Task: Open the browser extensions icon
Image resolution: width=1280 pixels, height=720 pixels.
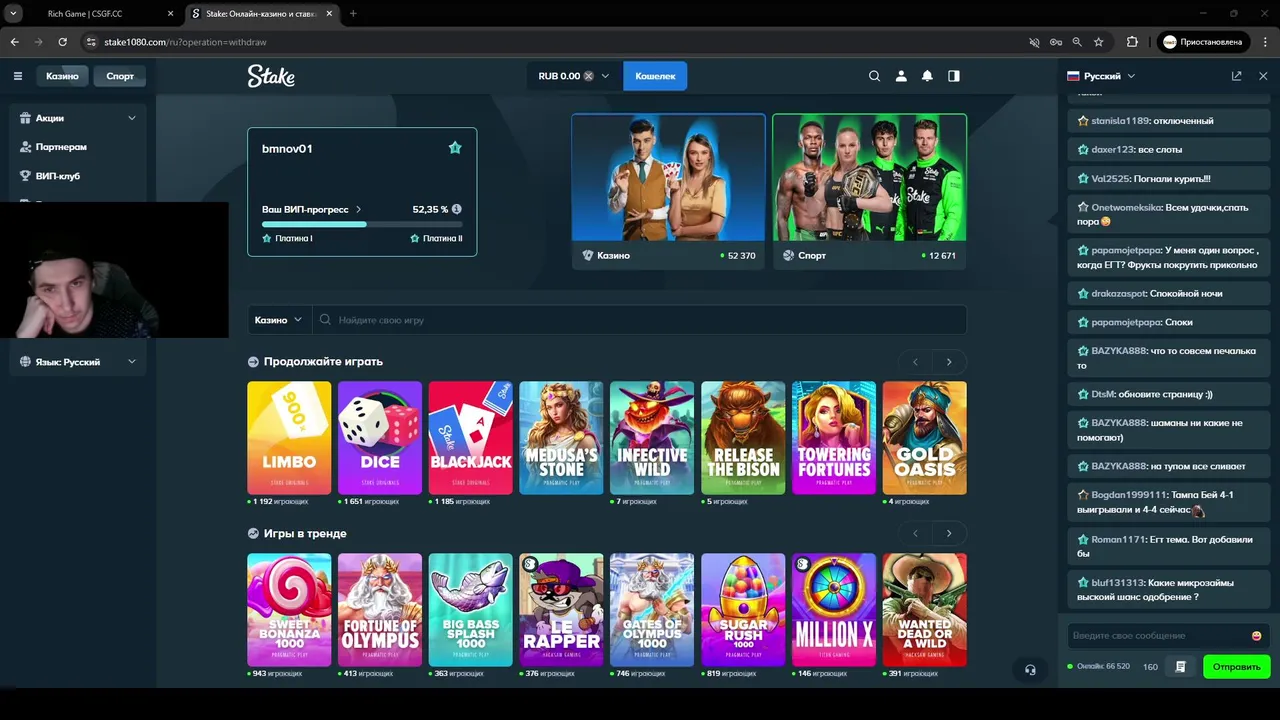Action: (x=1132, y=42)
